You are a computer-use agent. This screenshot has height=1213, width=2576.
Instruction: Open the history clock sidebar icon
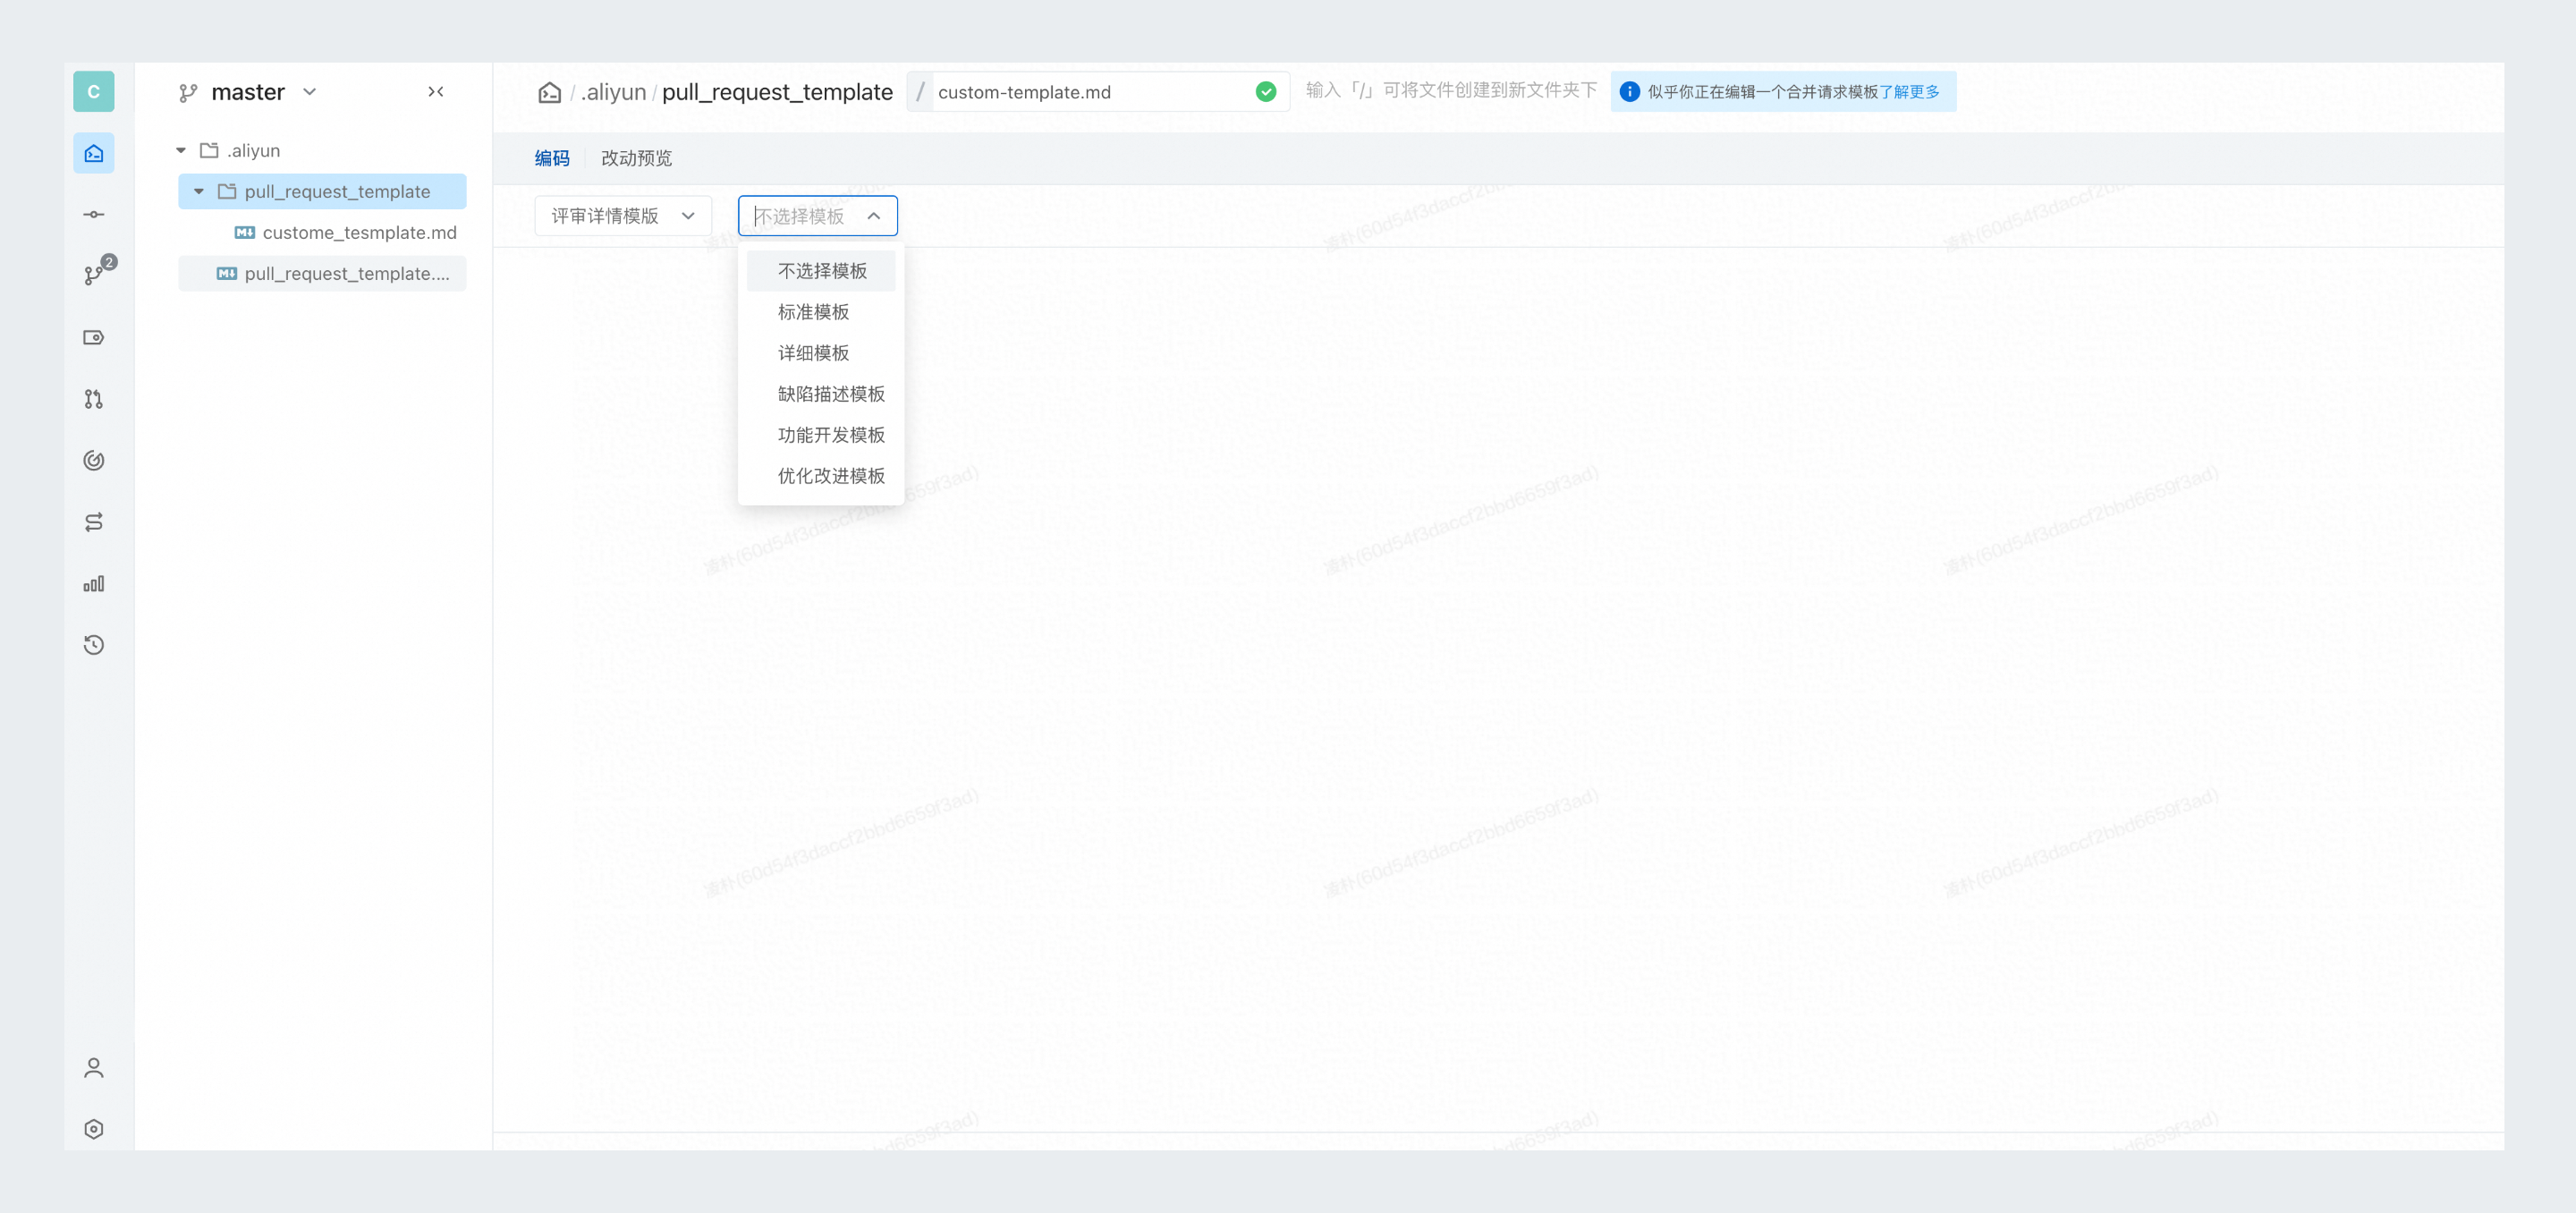[x=94, y=645]
